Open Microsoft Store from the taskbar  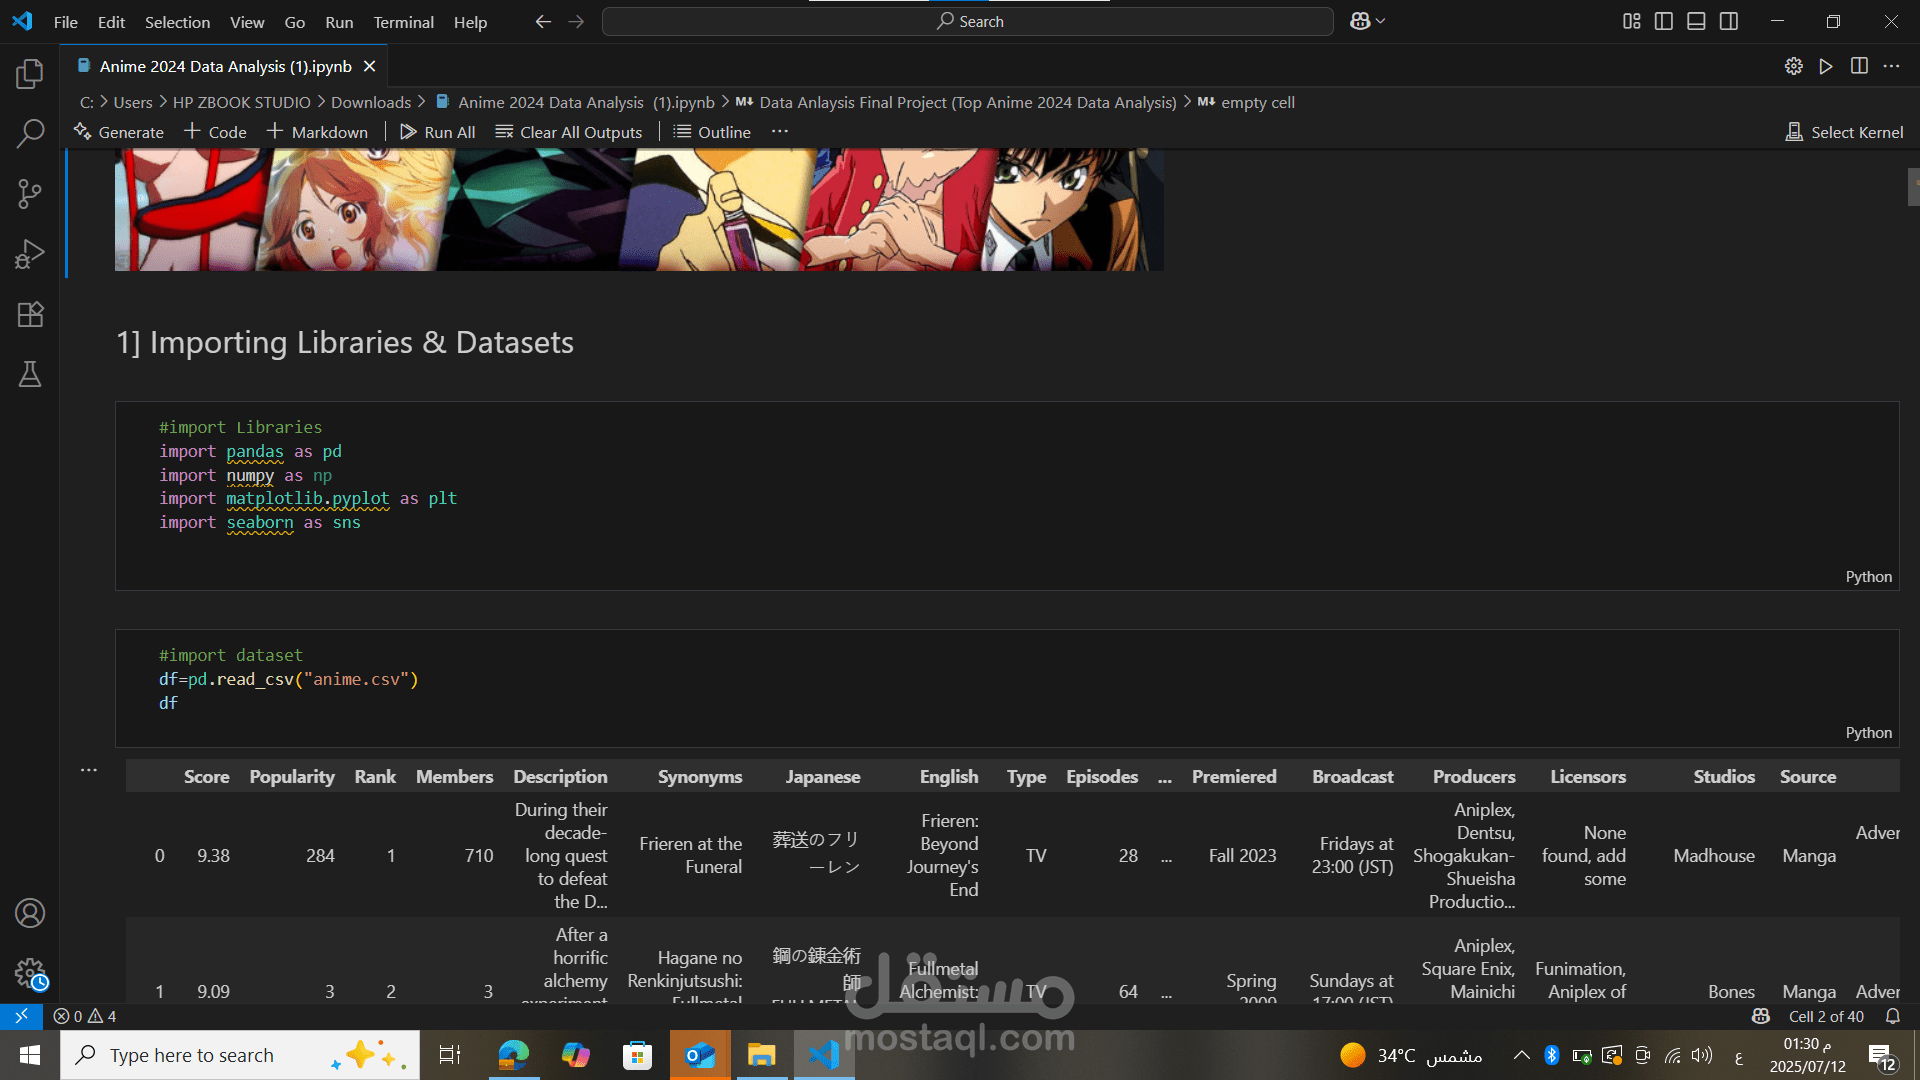coord(637,1055)
